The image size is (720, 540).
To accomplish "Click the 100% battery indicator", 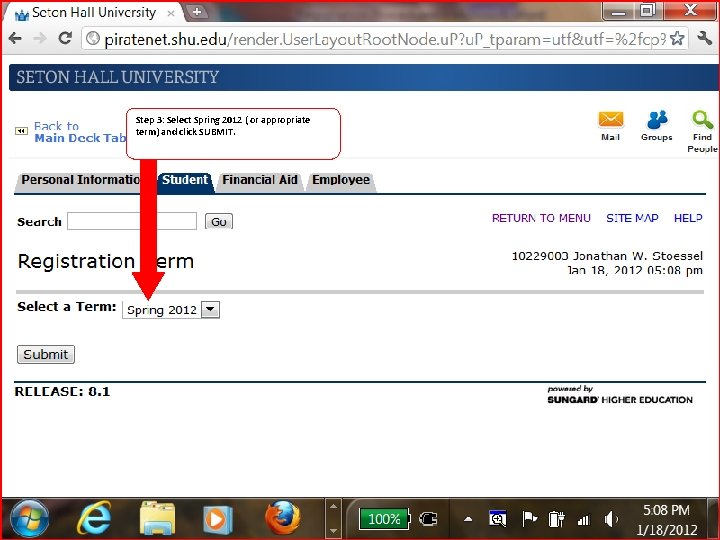I will tap(384, 519).
